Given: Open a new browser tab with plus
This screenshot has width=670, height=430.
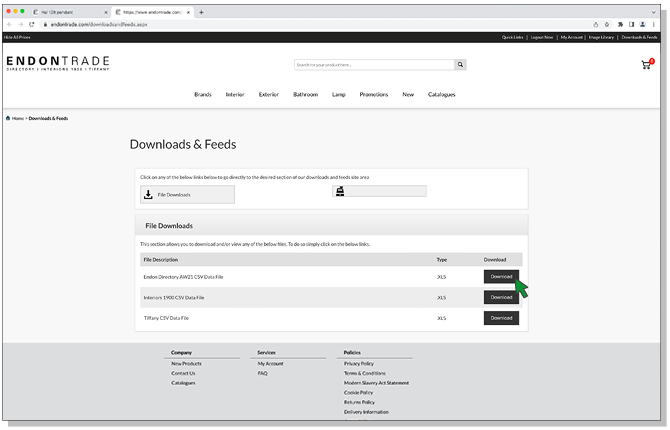Looking at the screenshot, I should tap(201, 12).
